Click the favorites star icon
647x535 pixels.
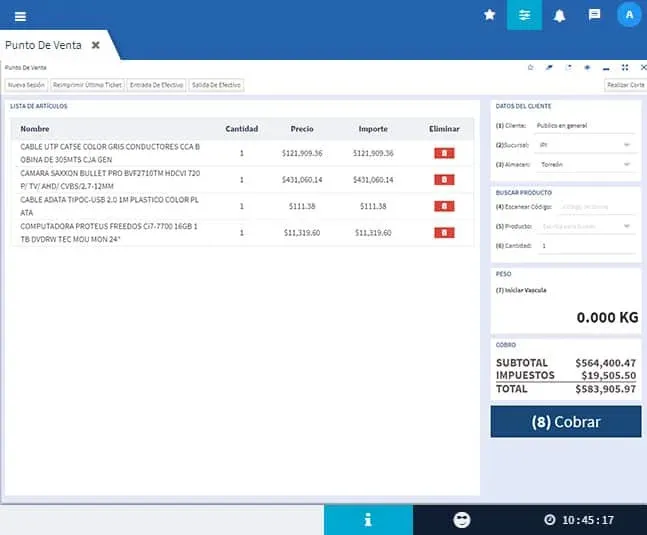tap(489, 15)
